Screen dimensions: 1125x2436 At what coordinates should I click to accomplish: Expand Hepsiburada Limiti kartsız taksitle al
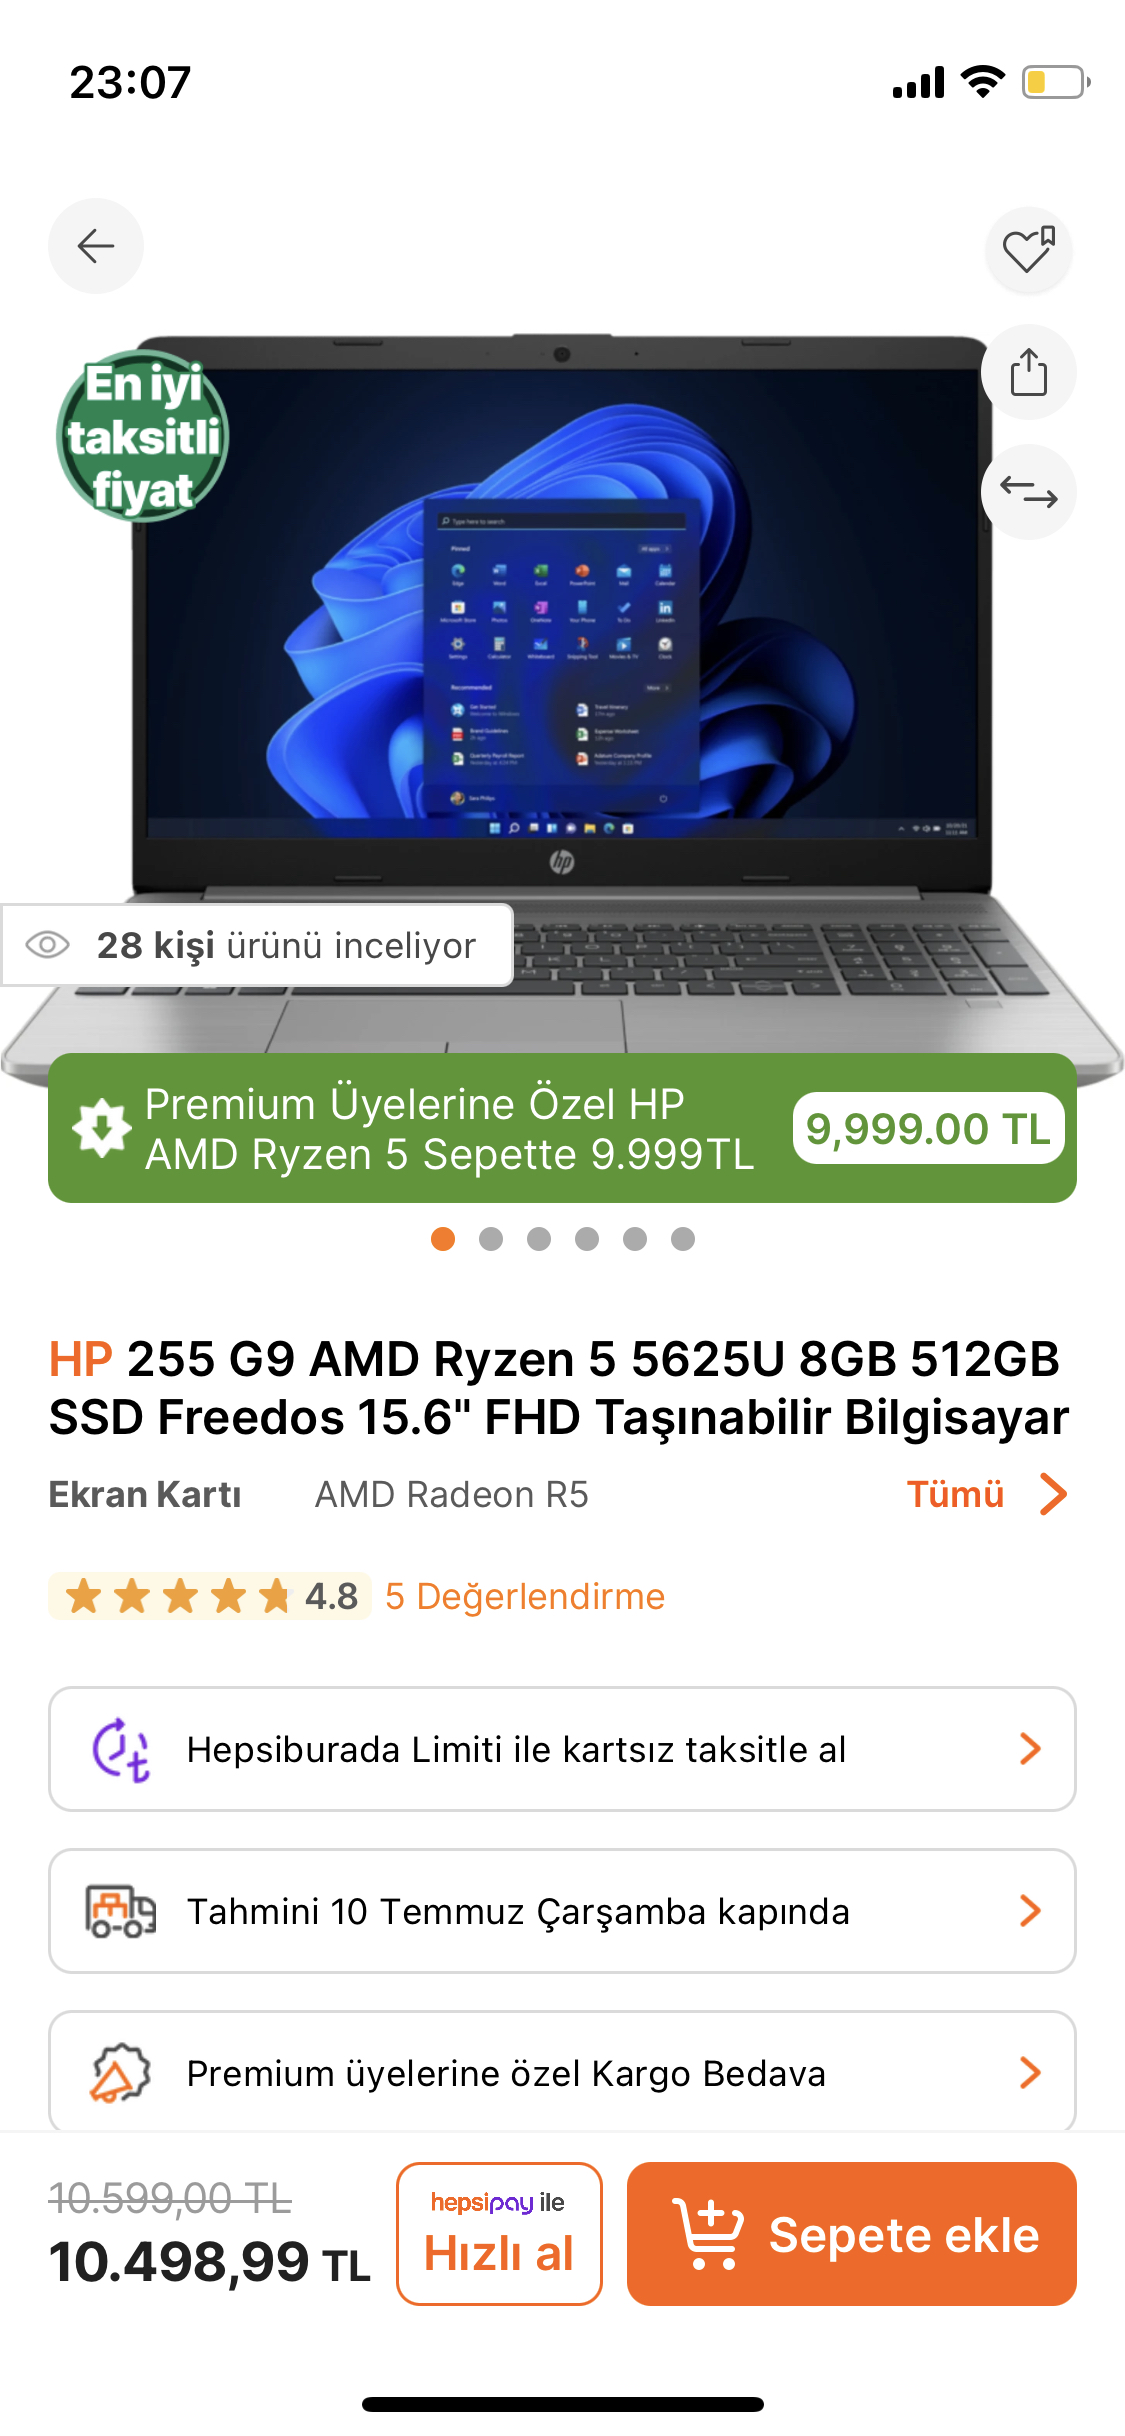click(x=562, y=1749)
